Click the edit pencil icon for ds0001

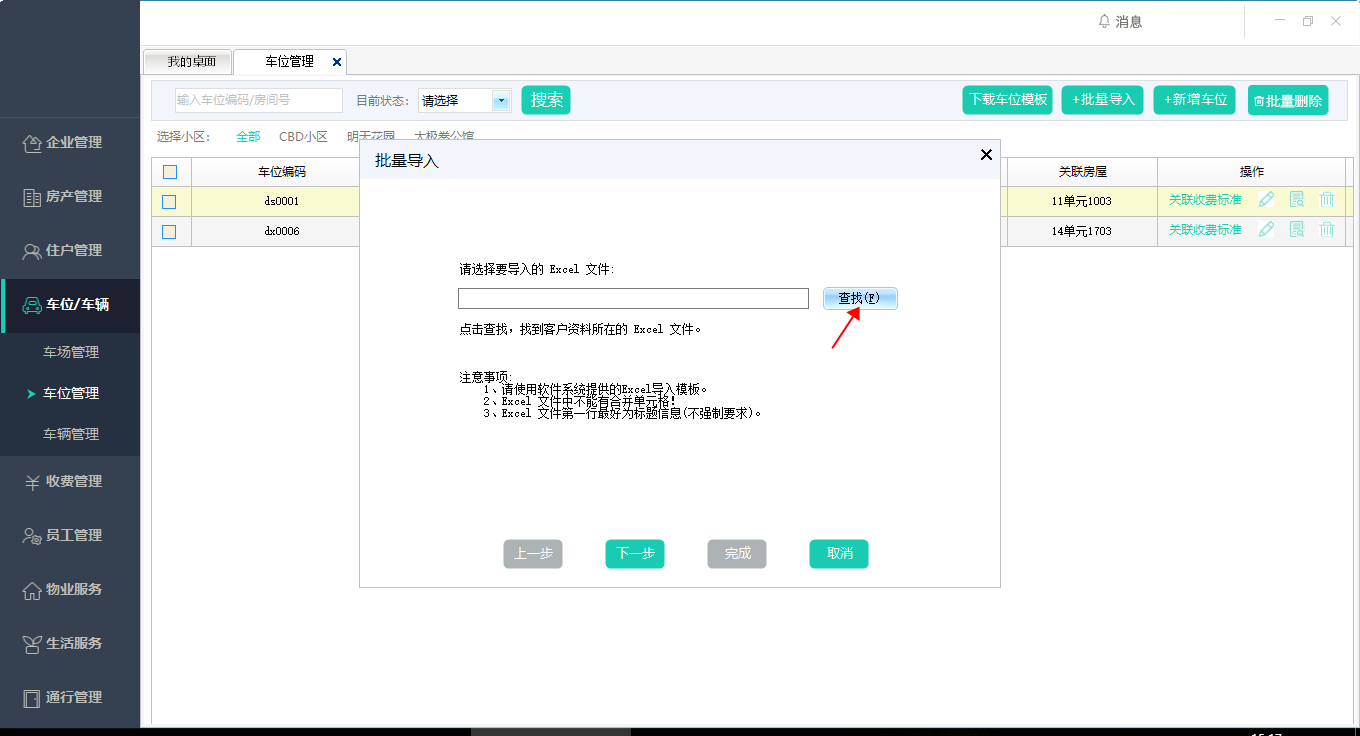click(x=1266, y=200)
